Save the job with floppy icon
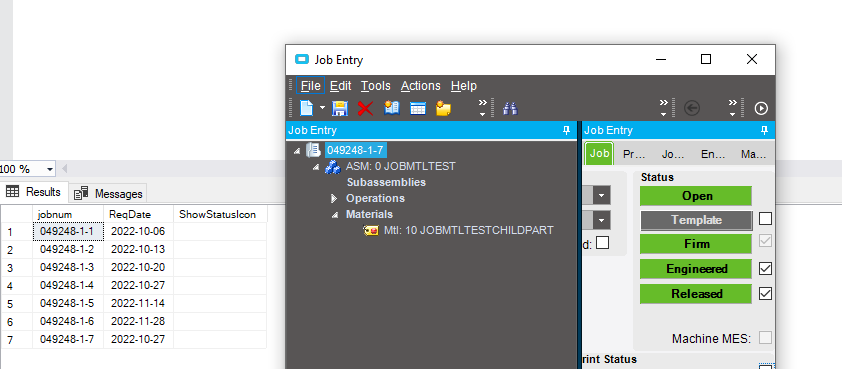842x369 pixels. (x=339, y=108)
